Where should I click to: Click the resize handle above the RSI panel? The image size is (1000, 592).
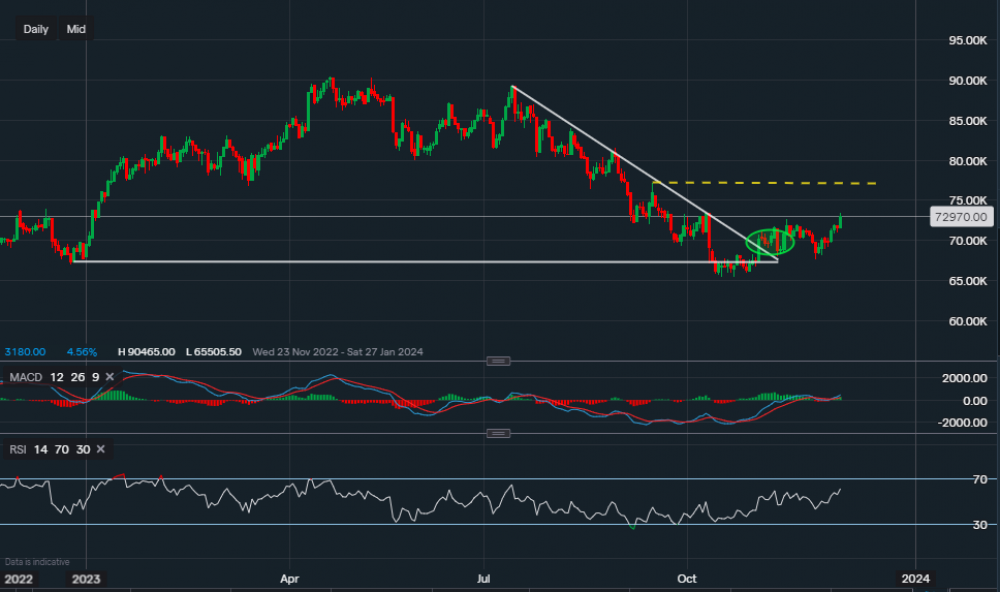click(x=498, y=433)
